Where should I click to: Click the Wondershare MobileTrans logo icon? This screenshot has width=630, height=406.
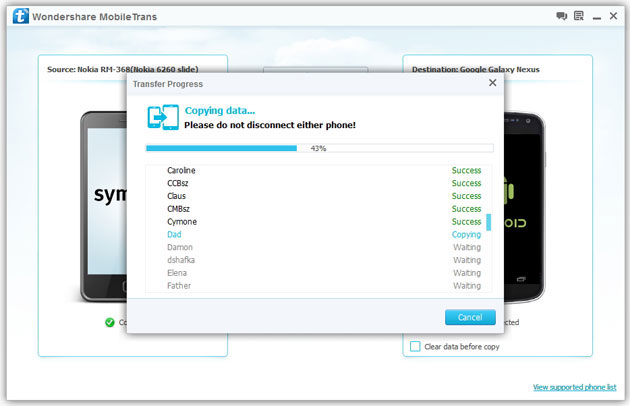[20, 16]
